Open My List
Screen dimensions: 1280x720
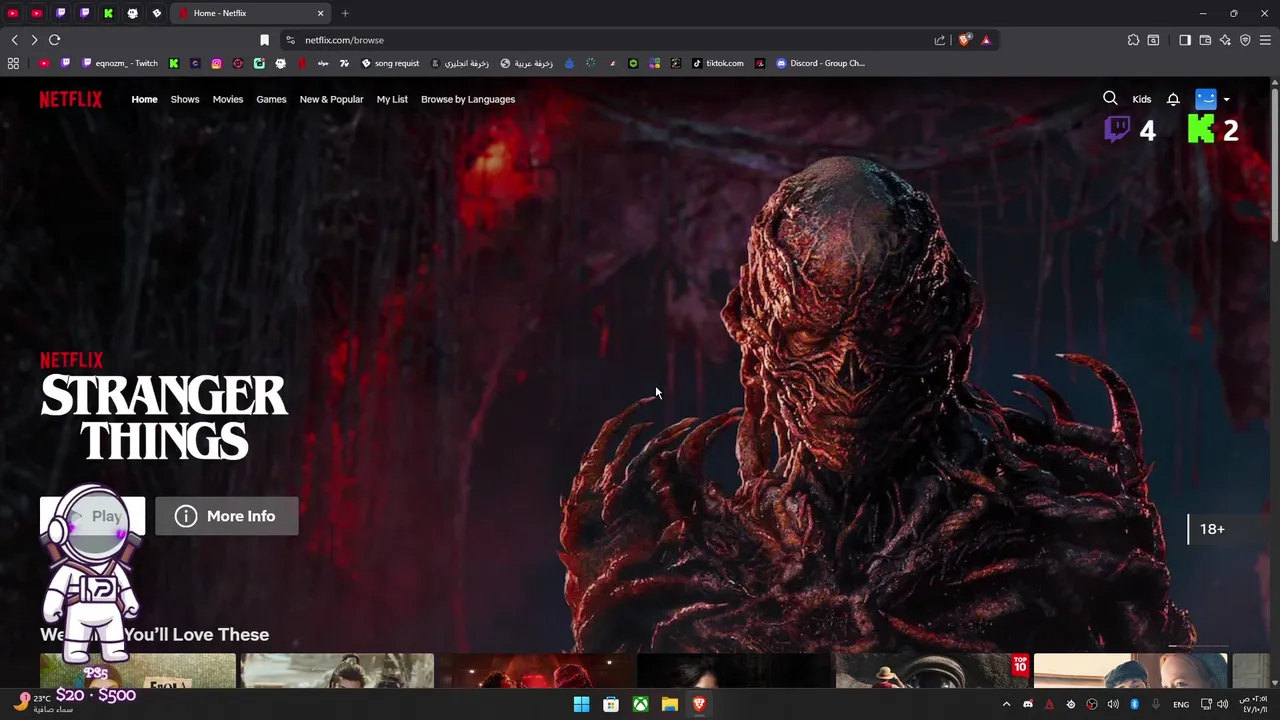click(392, 99)
